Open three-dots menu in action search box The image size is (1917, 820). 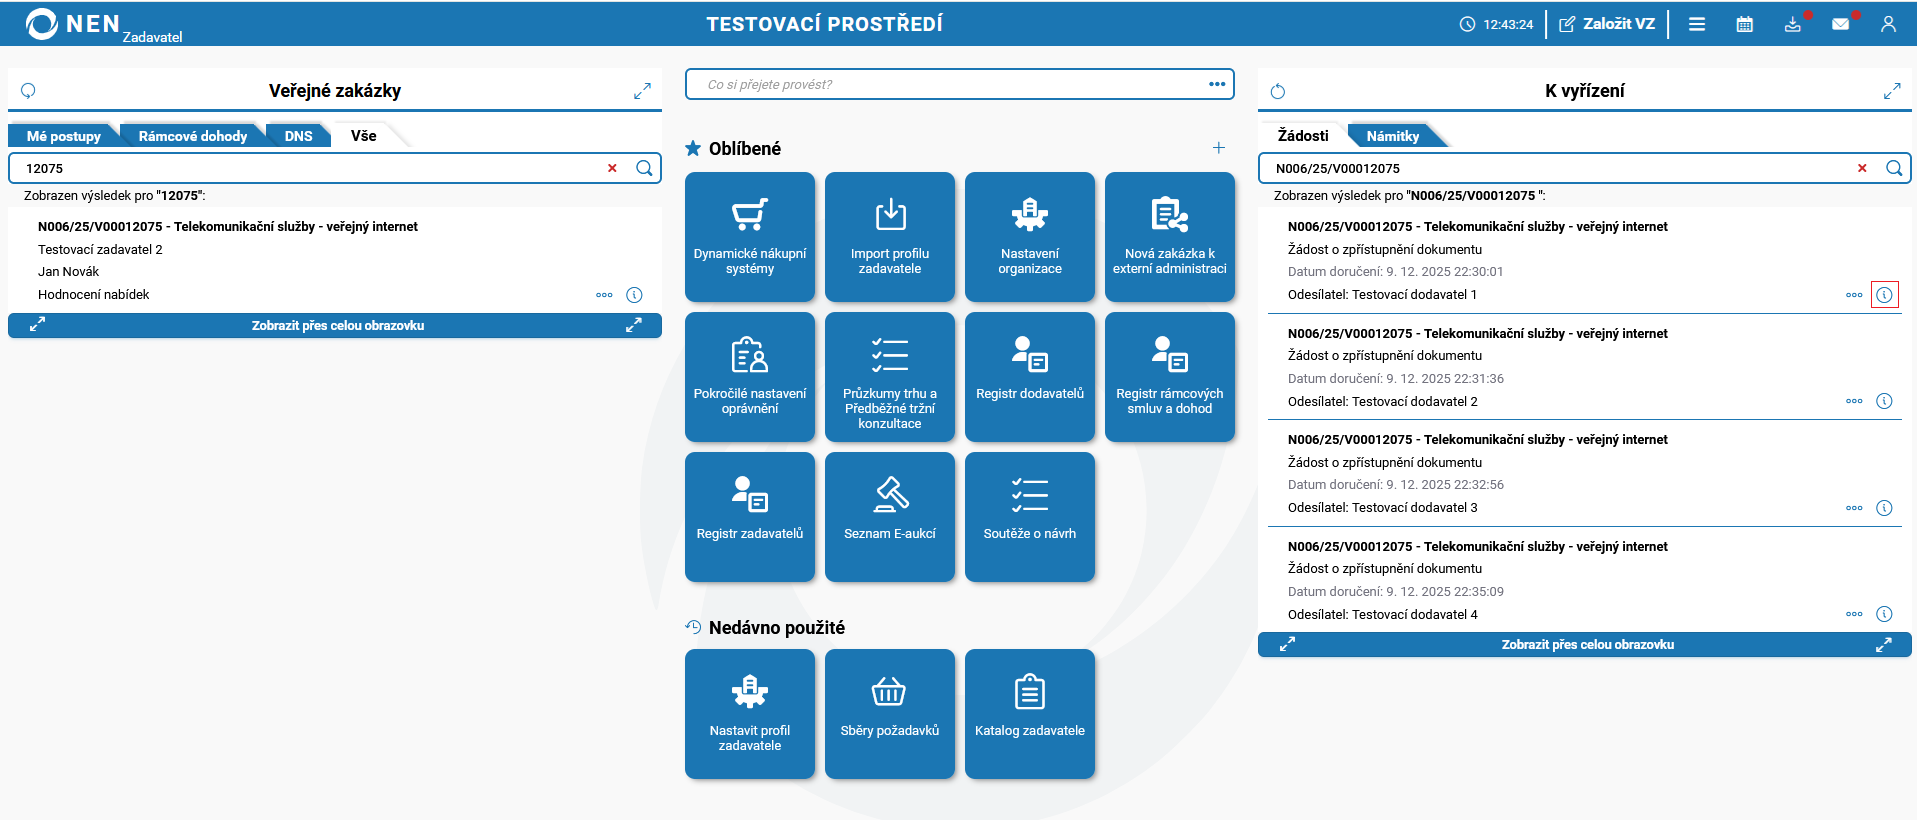1217,84
